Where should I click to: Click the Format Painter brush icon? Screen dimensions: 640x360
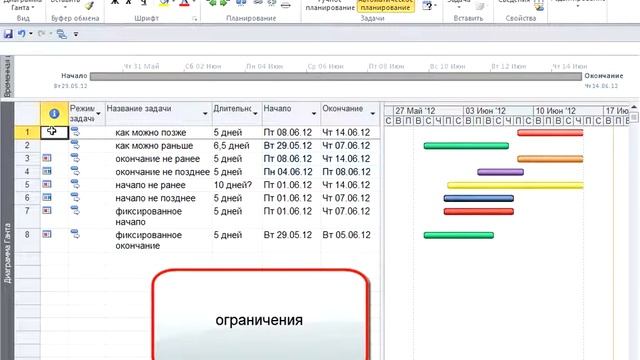point(89,5)
